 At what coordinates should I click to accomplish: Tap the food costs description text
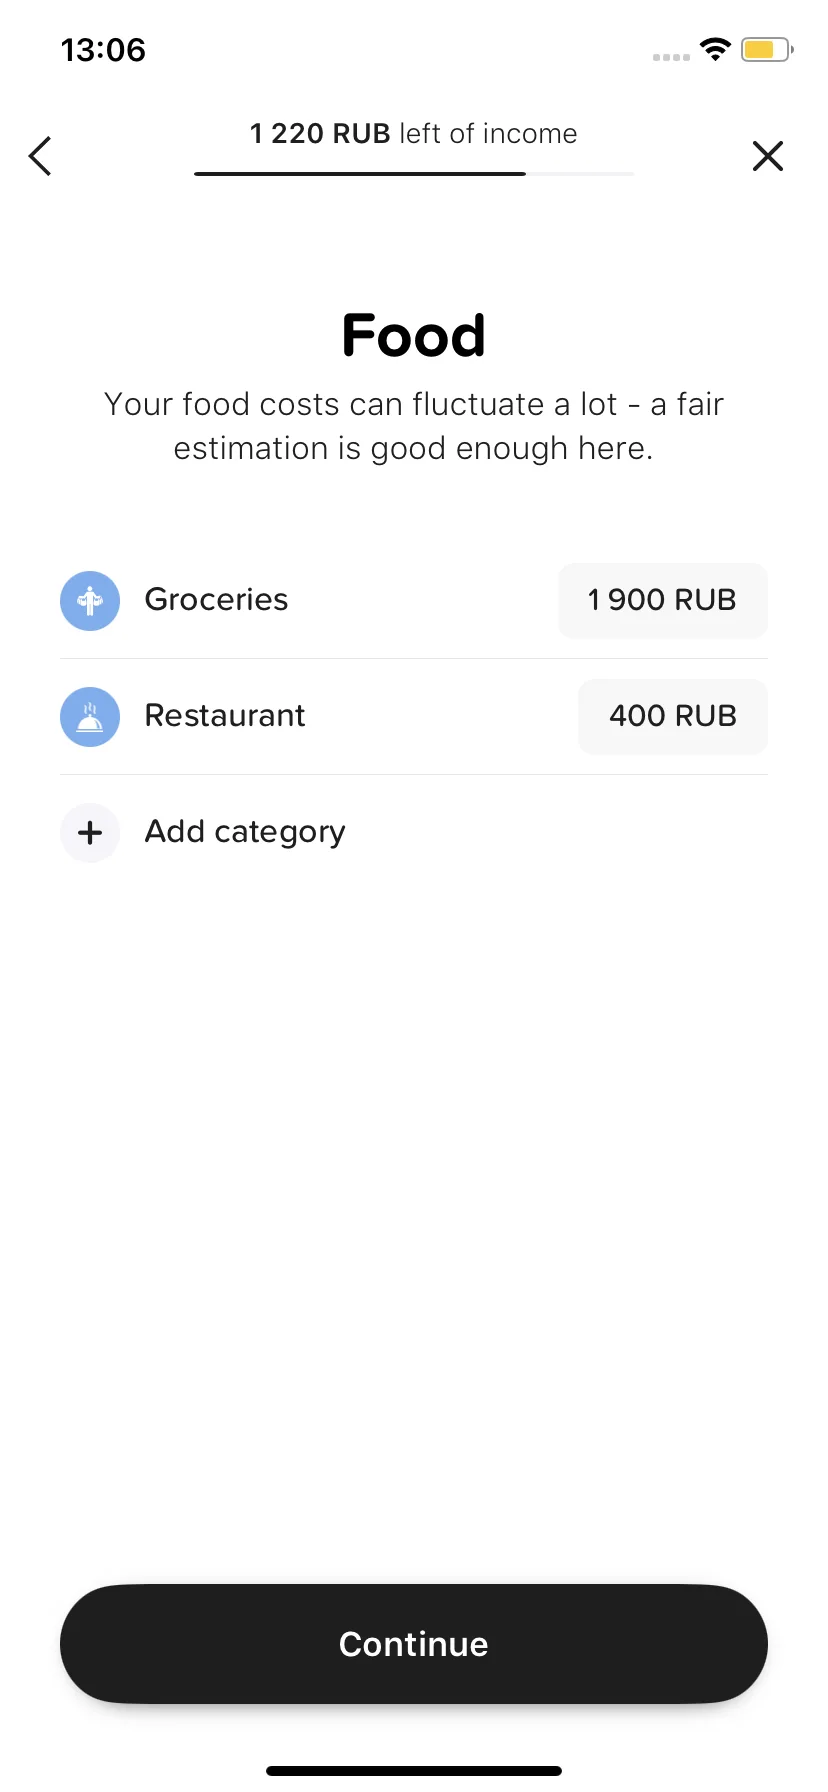(x=414, y=426)
